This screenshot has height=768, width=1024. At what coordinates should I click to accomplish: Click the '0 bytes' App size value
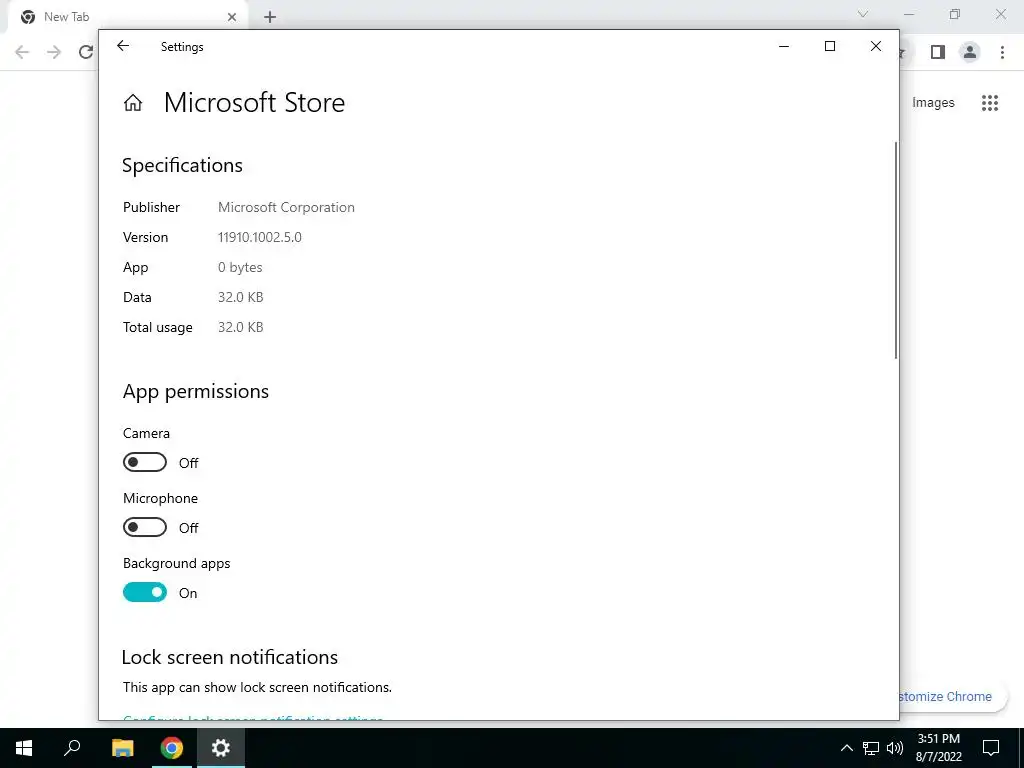240,267
